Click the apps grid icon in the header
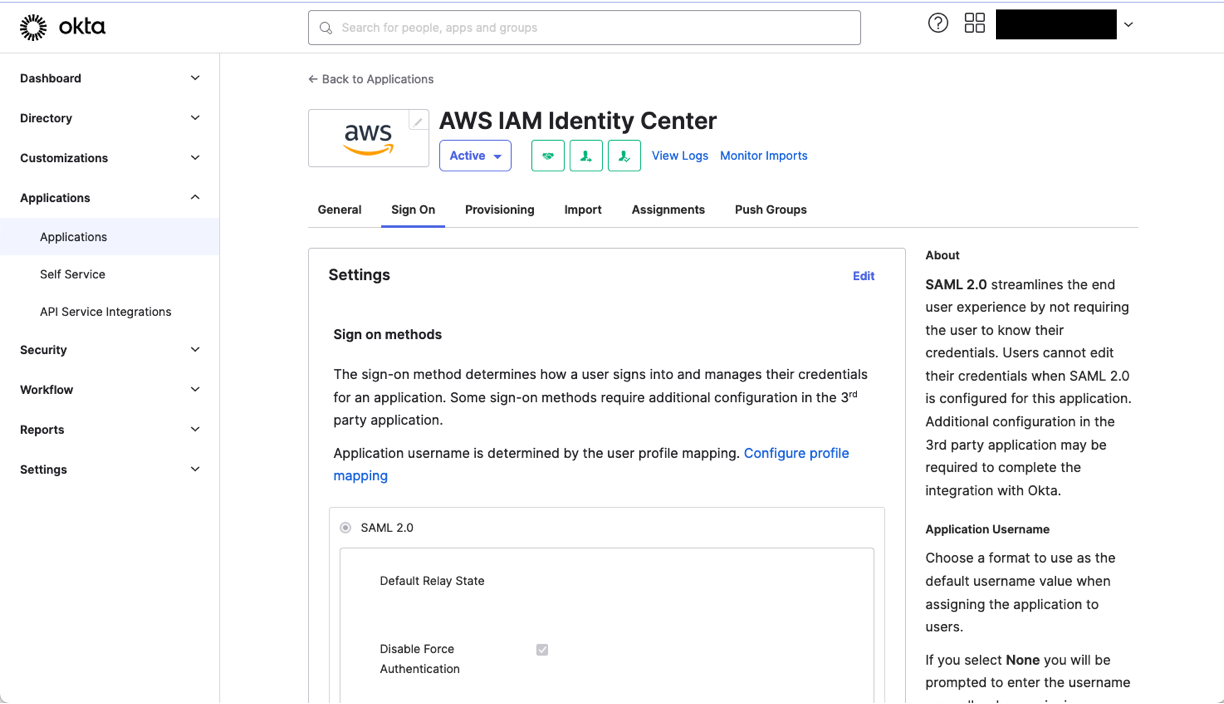The height and width of the screenshot is (704, 1224). [974, 21]
